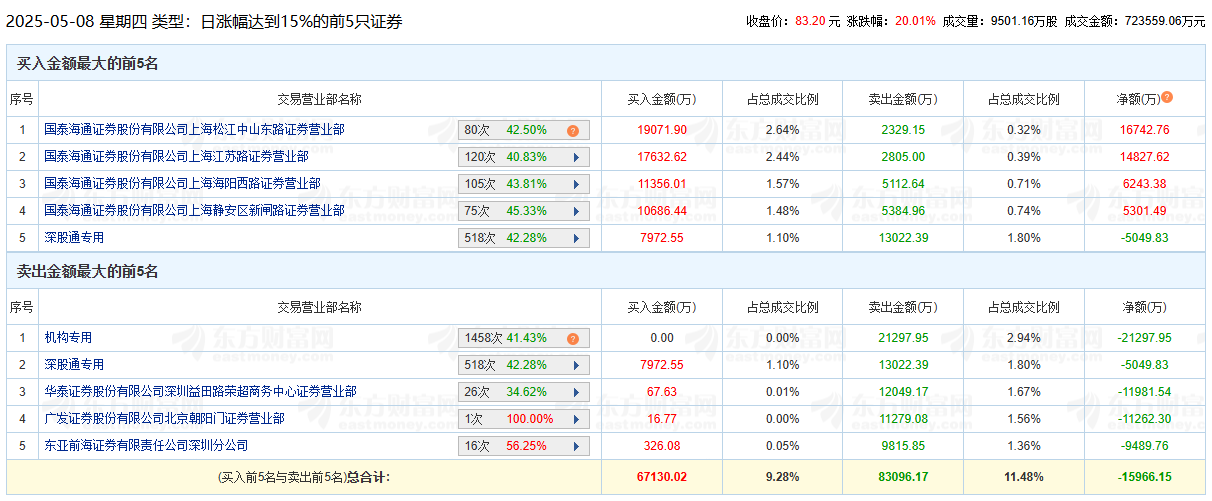Open 广发证券 北京朝阳门证券营业部 link

164,419
